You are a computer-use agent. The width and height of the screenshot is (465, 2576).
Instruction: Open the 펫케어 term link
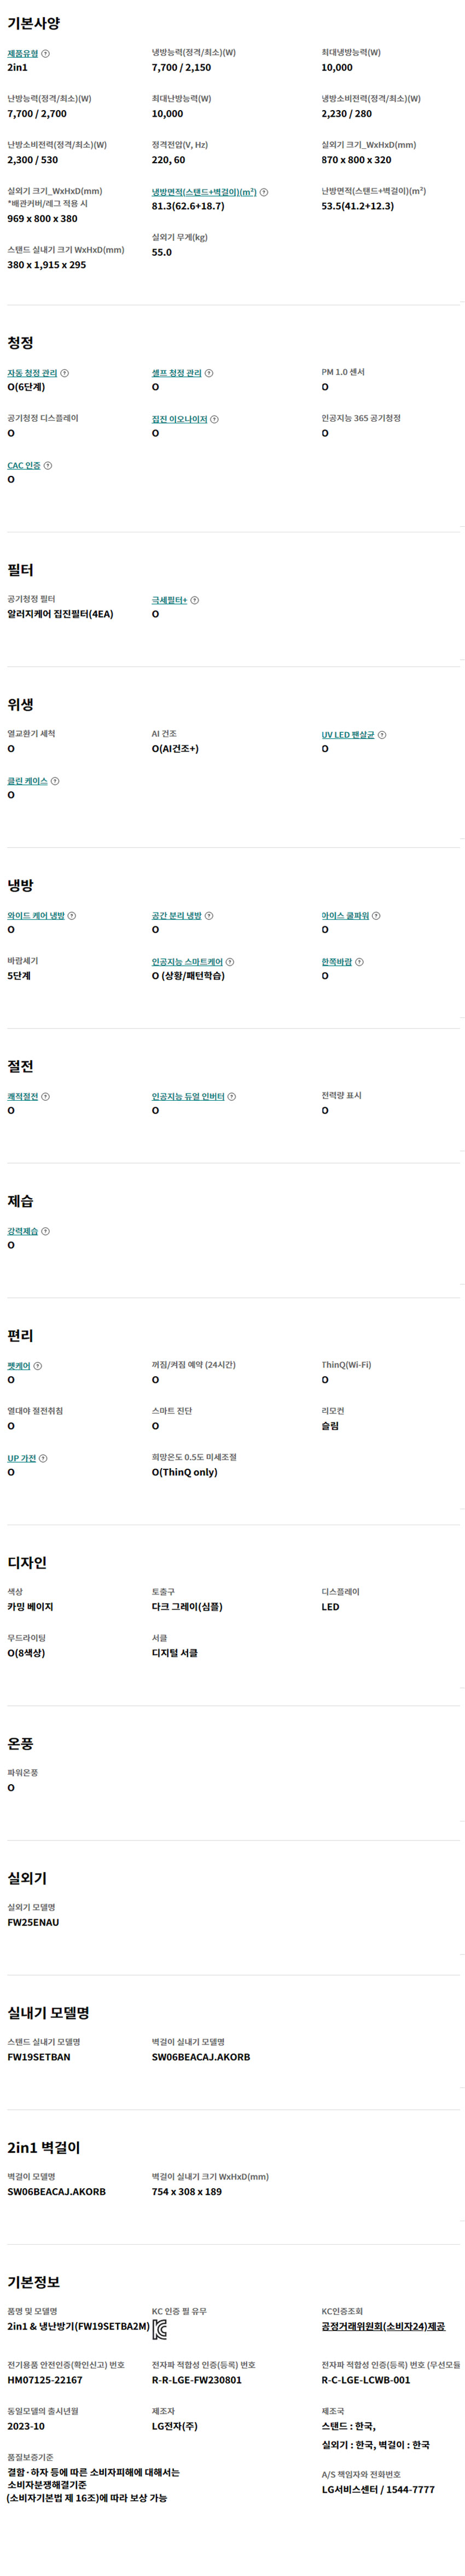[19, 1366]
